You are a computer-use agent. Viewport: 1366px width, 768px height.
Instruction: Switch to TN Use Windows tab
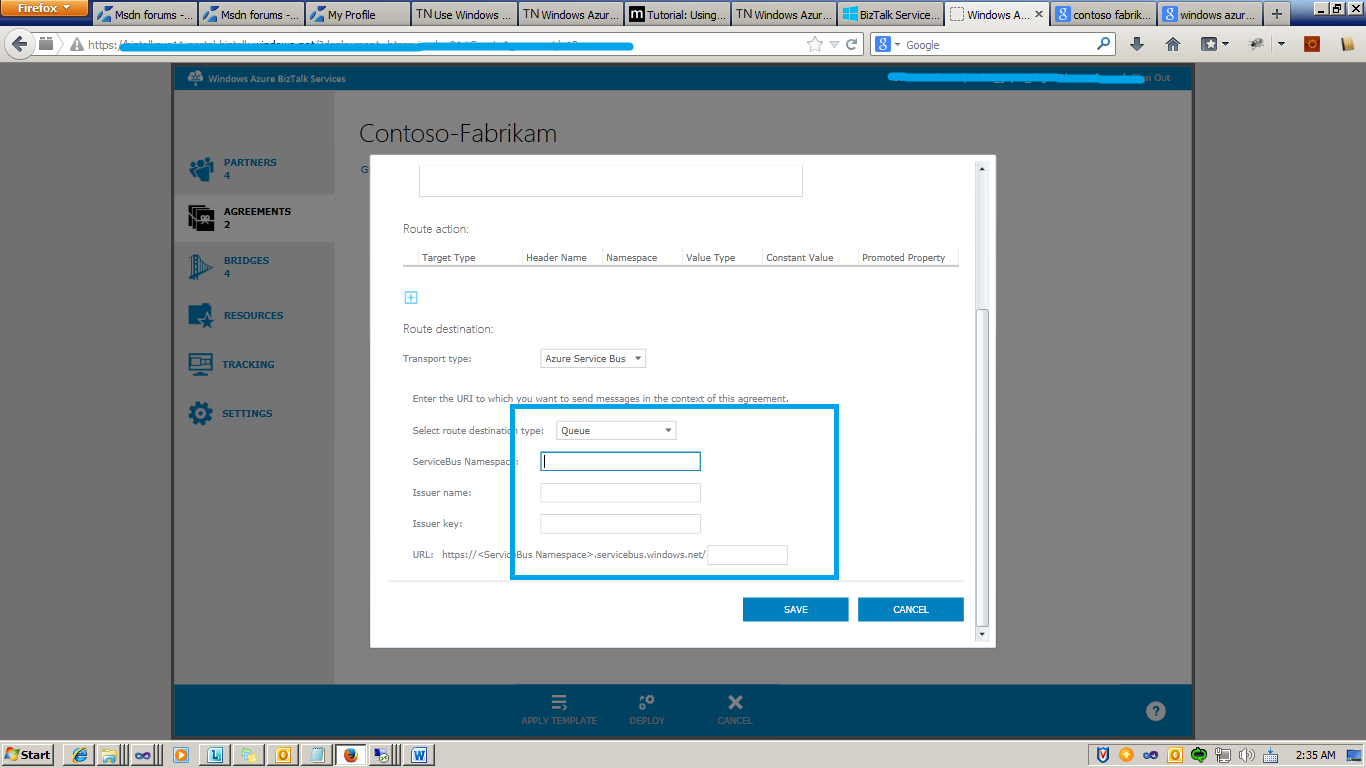pos(463,14)
